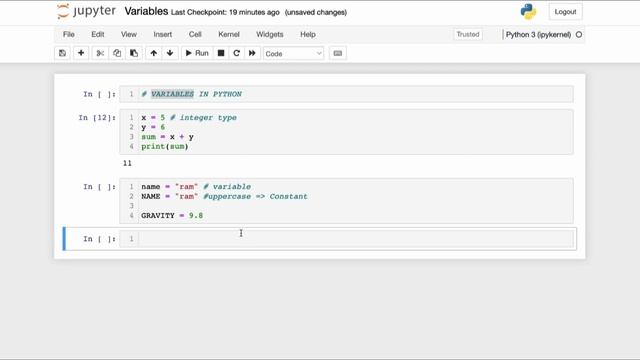
Task: Click the Python 3 (ipykernel) label
Action: 538,35
